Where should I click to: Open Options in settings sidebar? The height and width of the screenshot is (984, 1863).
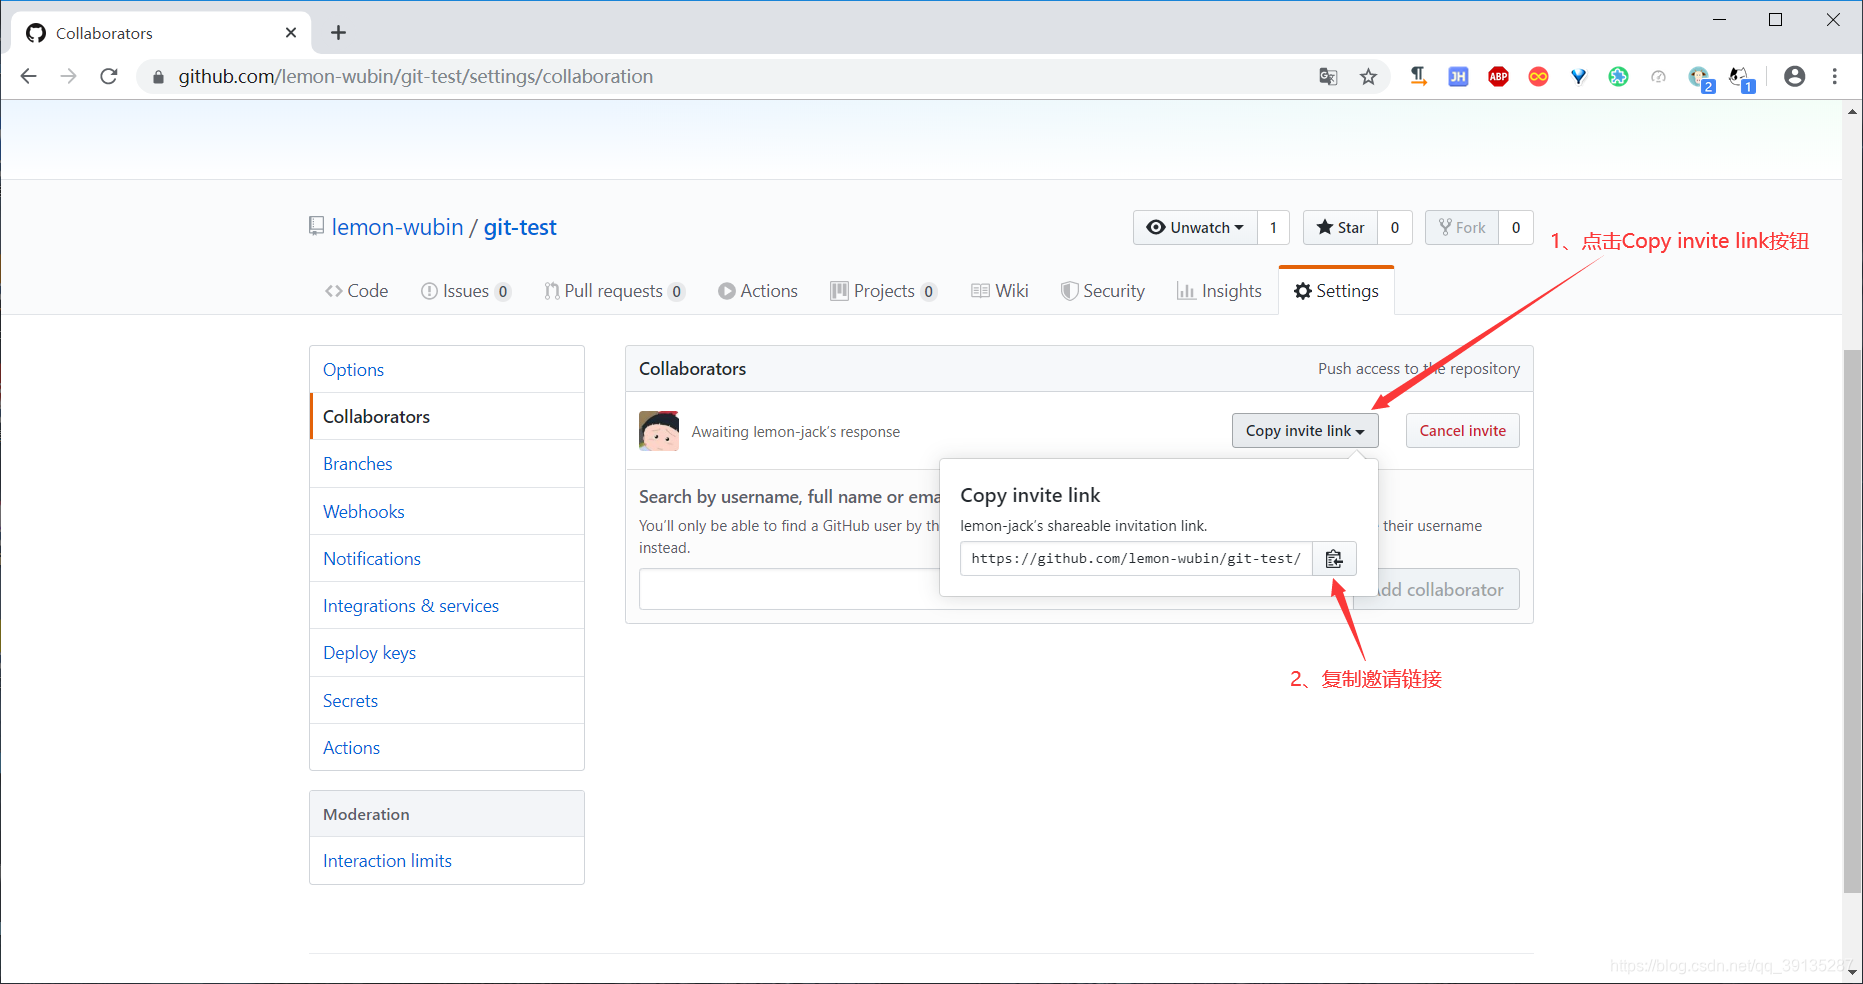pyautogui.click(x=447, y=370)
